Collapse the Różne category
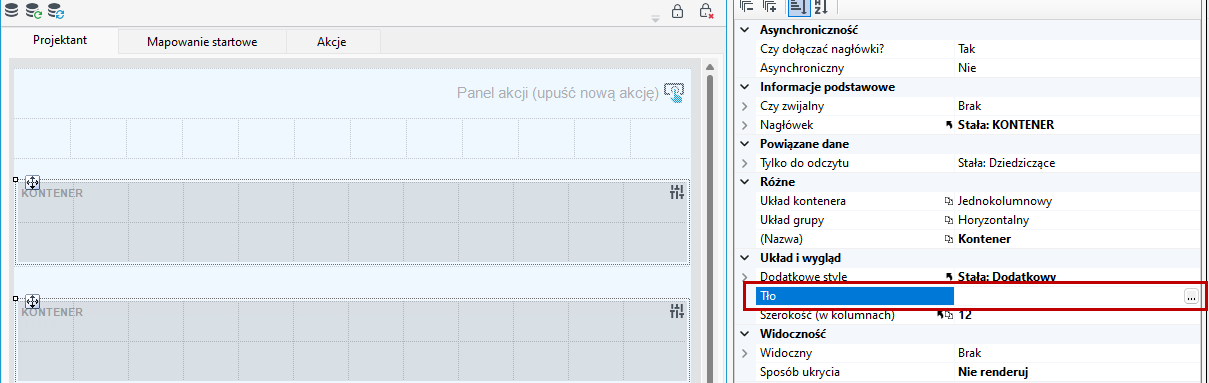Screen dimensions: 1209x383 tap(744, 182)
